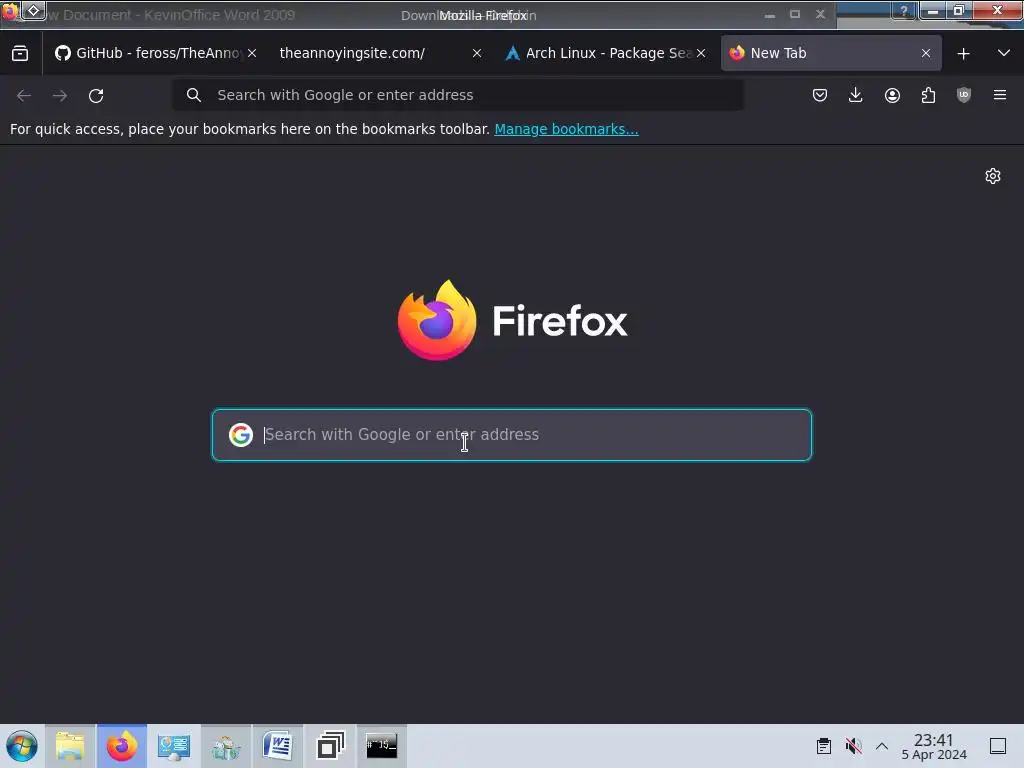Show the Downloads panel
Image resolution: width=1024 pixels, height=768 pixels.
click(x=856, y=95)
